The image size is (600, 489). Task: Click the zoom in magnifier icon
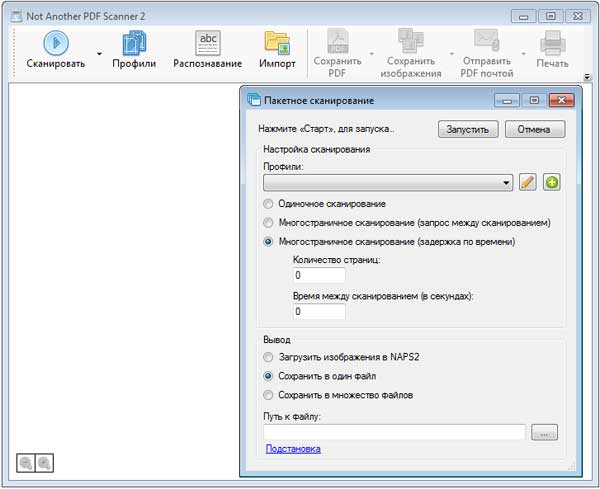click(x=44, y=463)
